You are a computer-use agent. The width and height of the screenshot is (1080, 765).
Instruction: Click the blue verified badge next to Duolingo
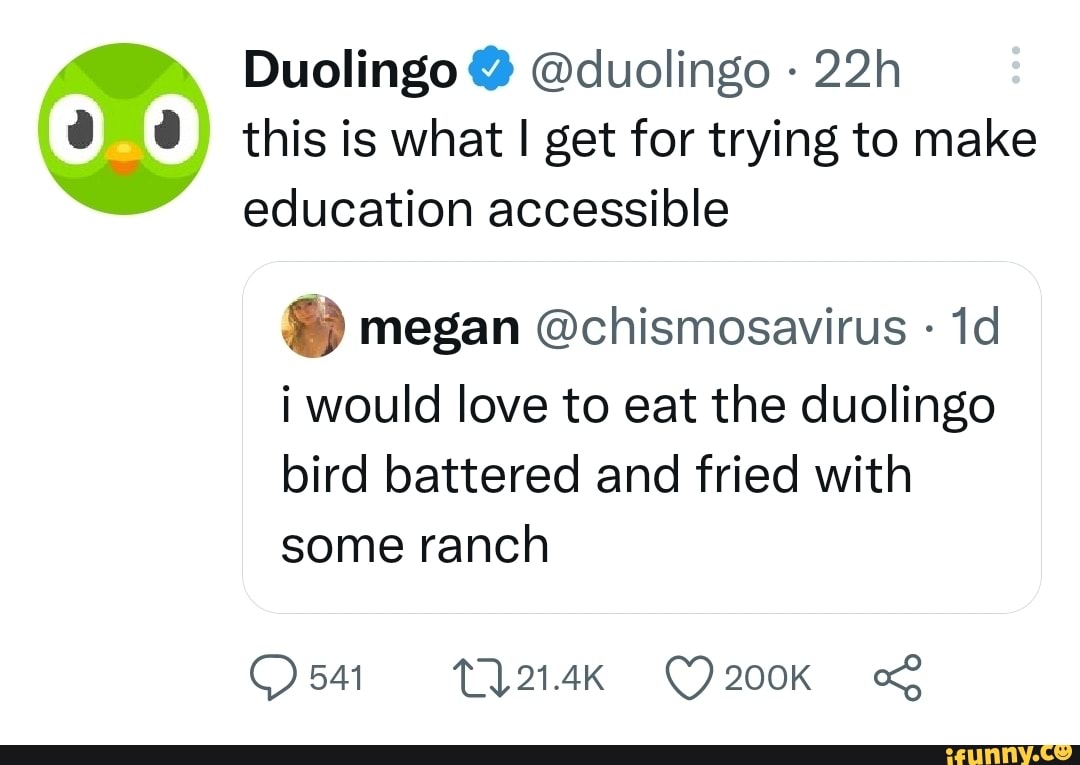coord(489,68)
